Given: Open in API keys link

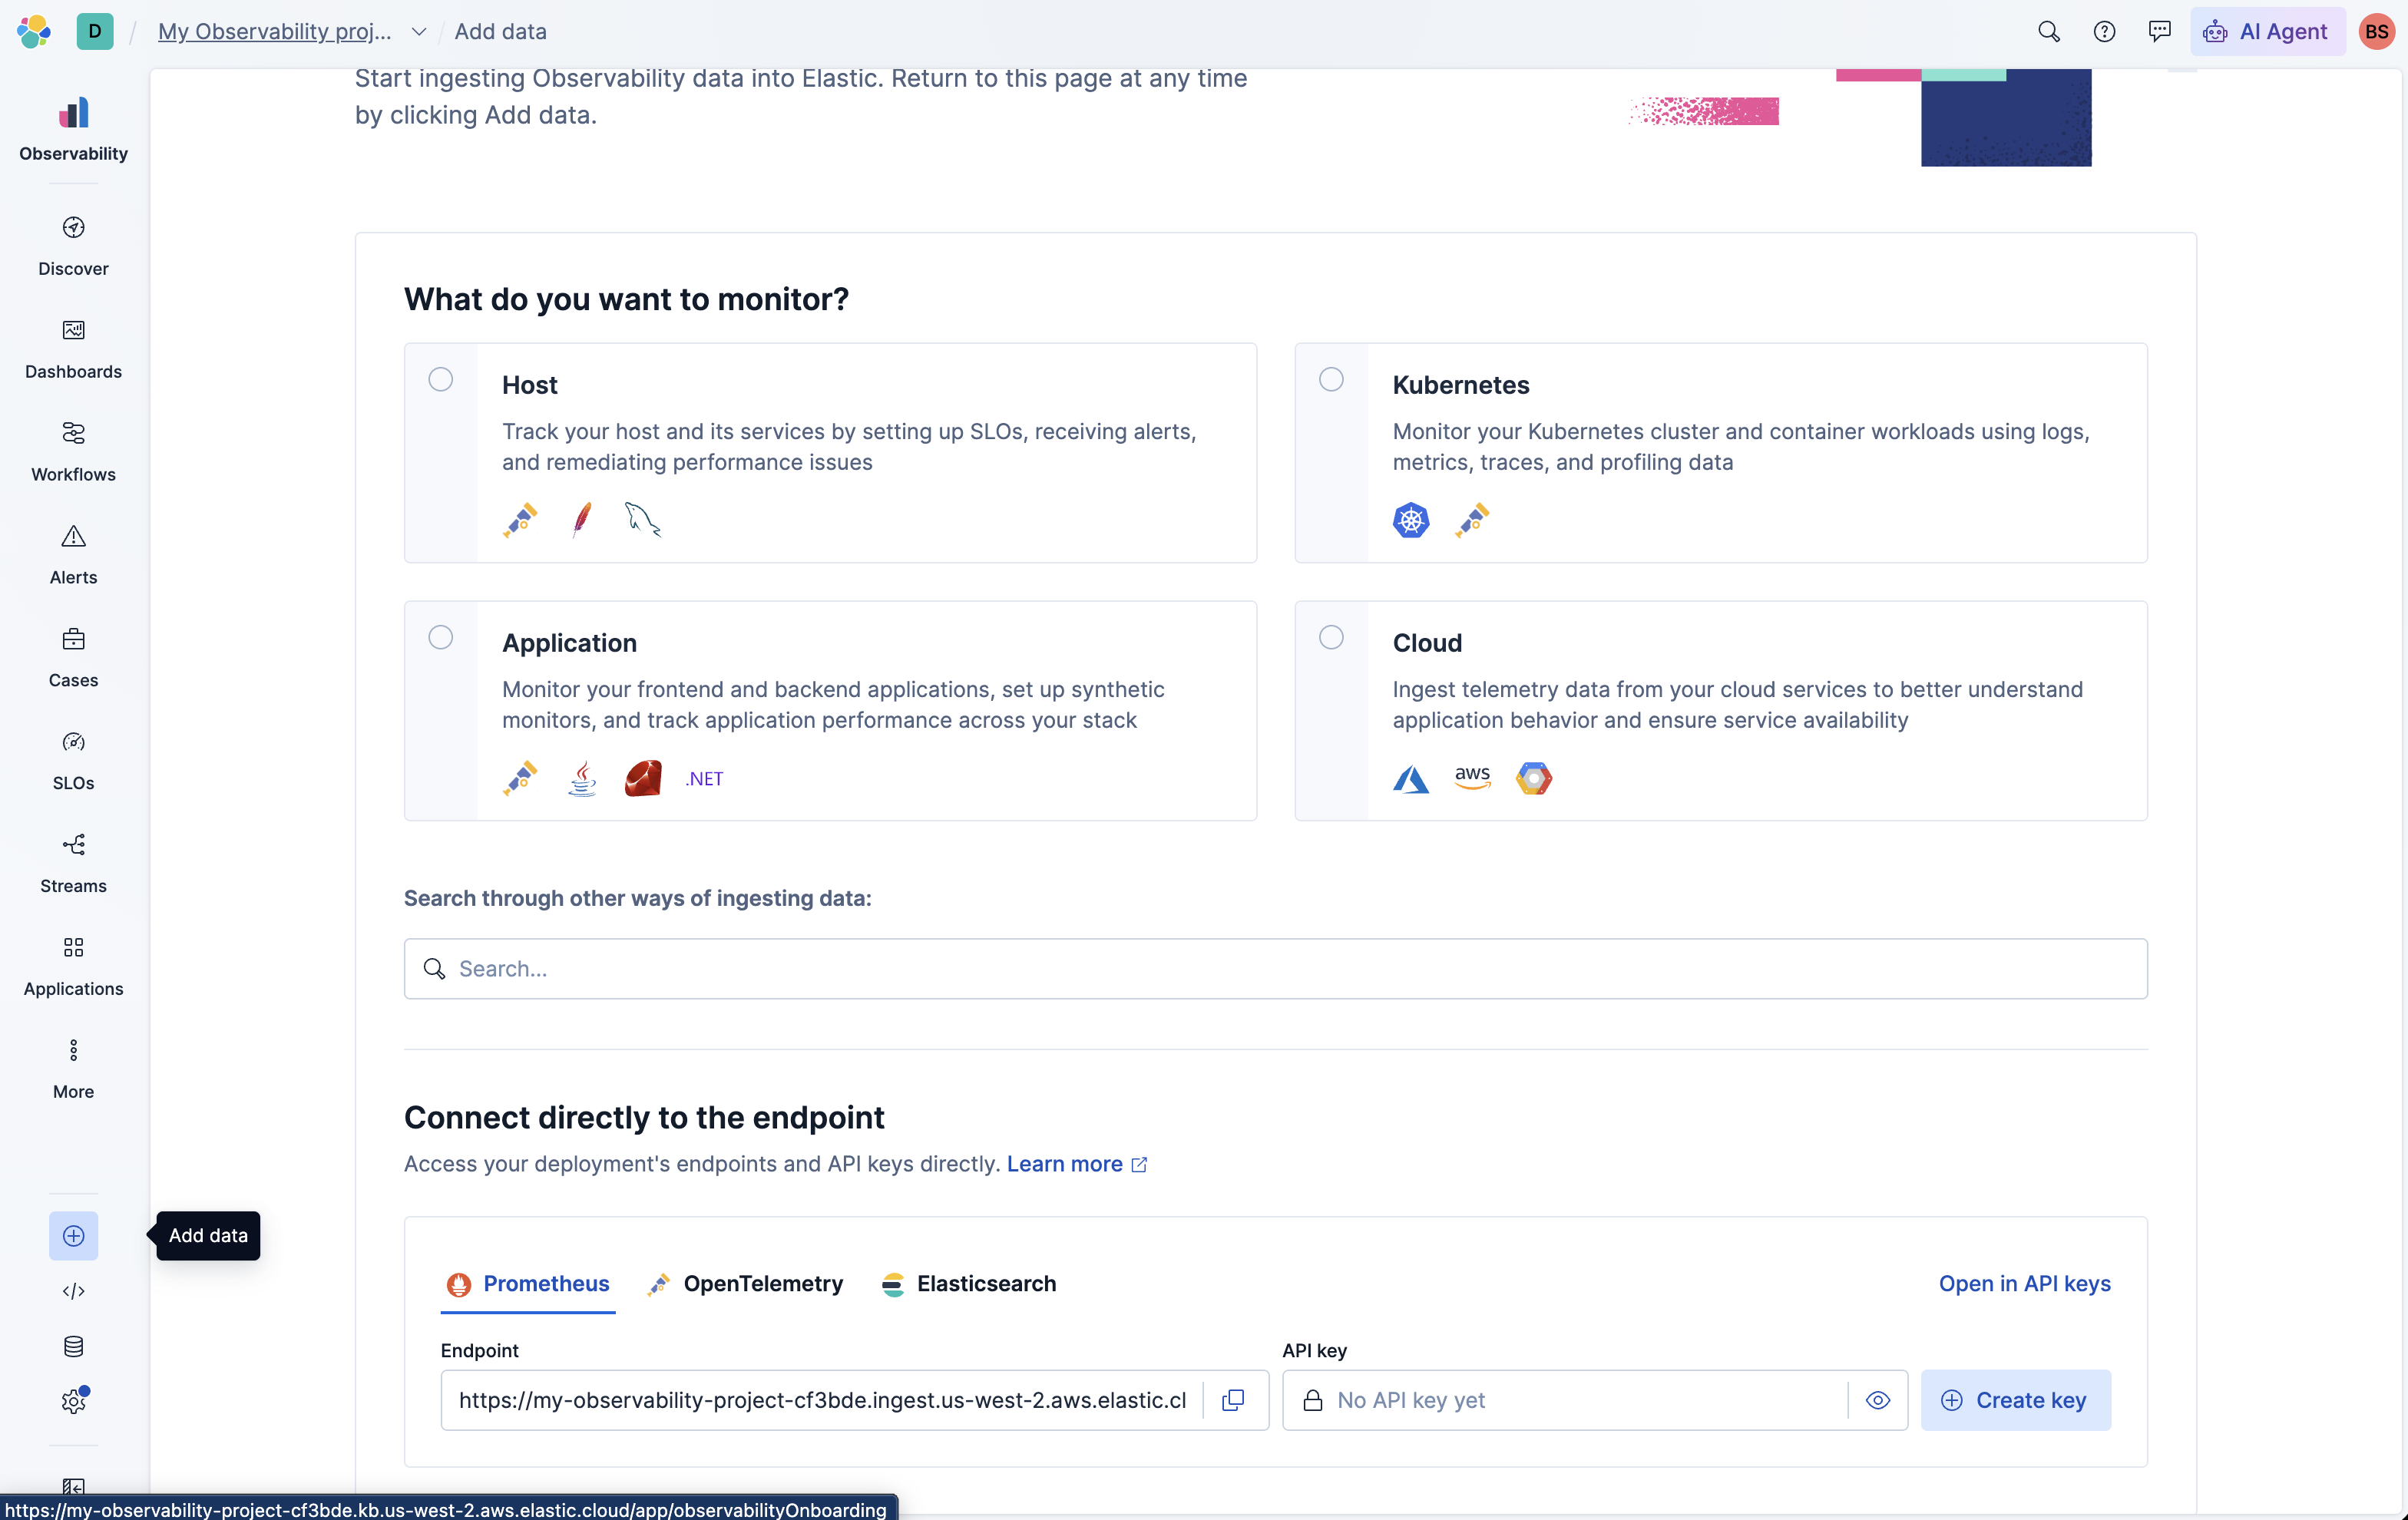Looking at the screenshot, I should [x=2024, y=1284].
